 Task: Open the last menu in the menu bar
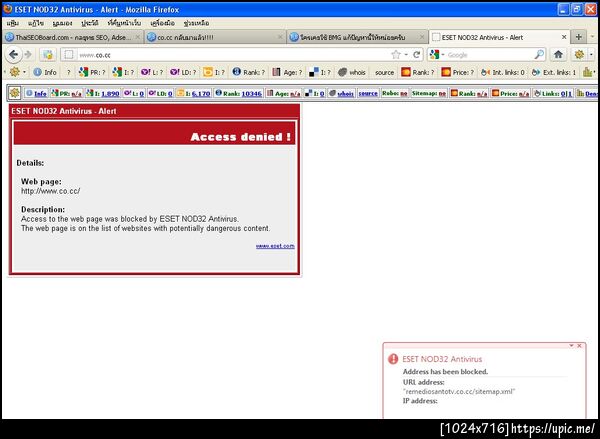[x=196, y=23]
